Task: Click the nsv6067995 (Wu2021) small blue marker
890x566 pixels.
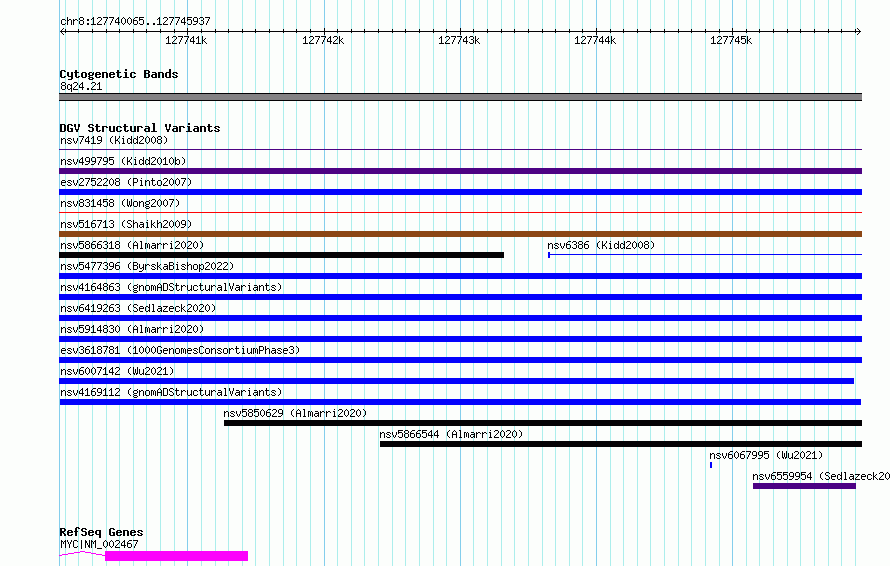Action: pos(711,464)
